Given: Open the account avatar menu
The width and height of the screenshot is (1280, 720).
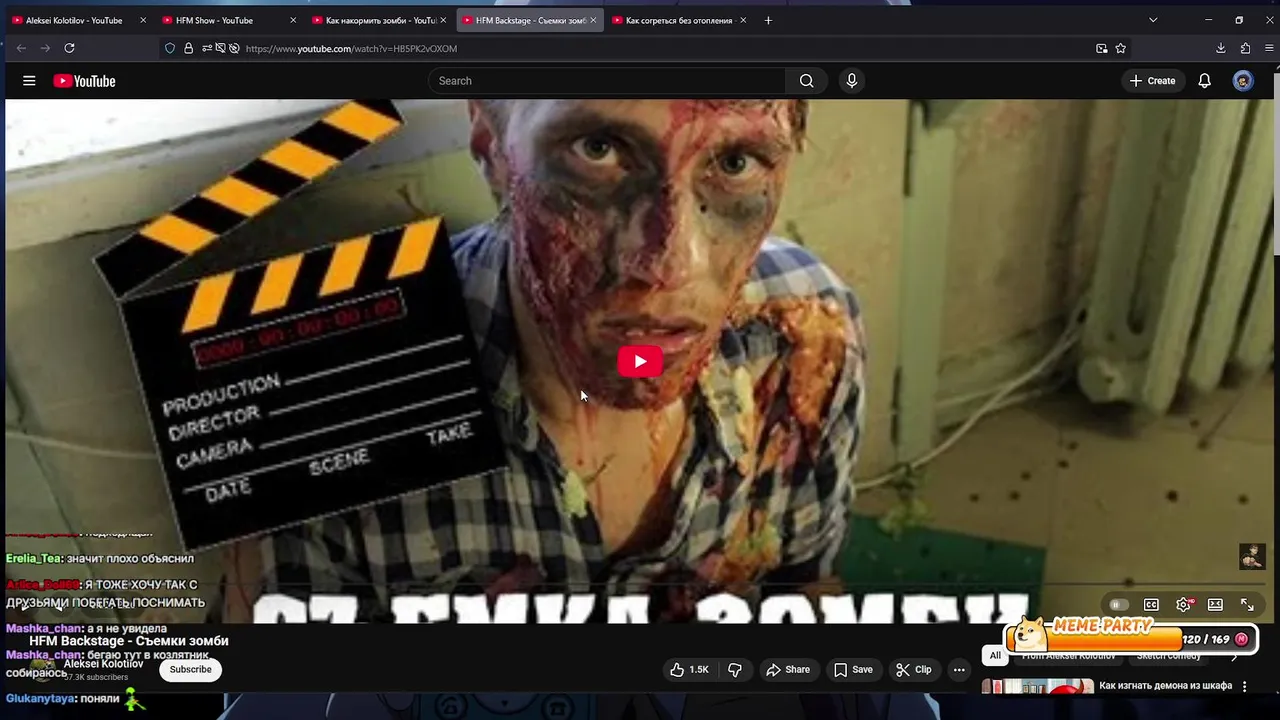Looking at the screenshot, I should pos(1243,81).
